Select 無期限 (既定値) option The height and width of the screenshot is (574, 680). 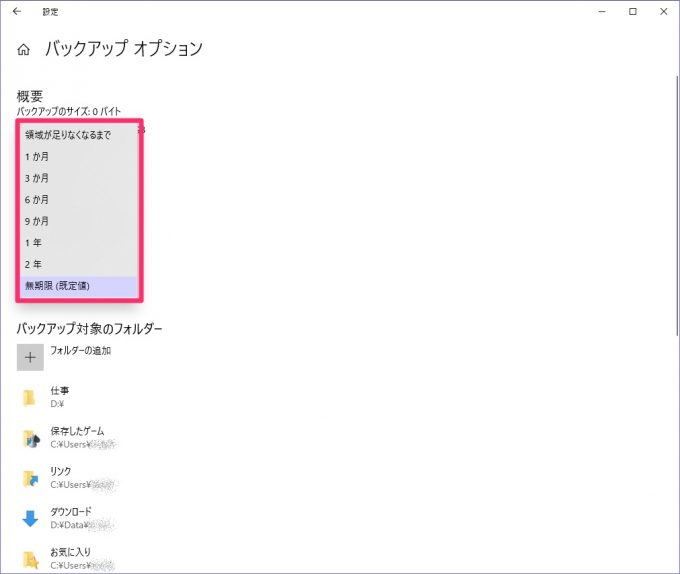point(78,286)
